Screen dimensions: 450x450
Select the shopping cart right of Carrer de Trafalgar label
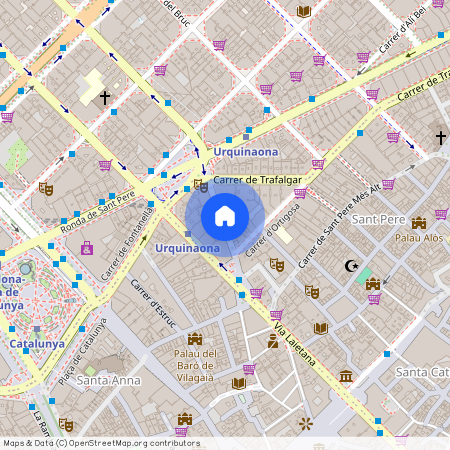319,164
